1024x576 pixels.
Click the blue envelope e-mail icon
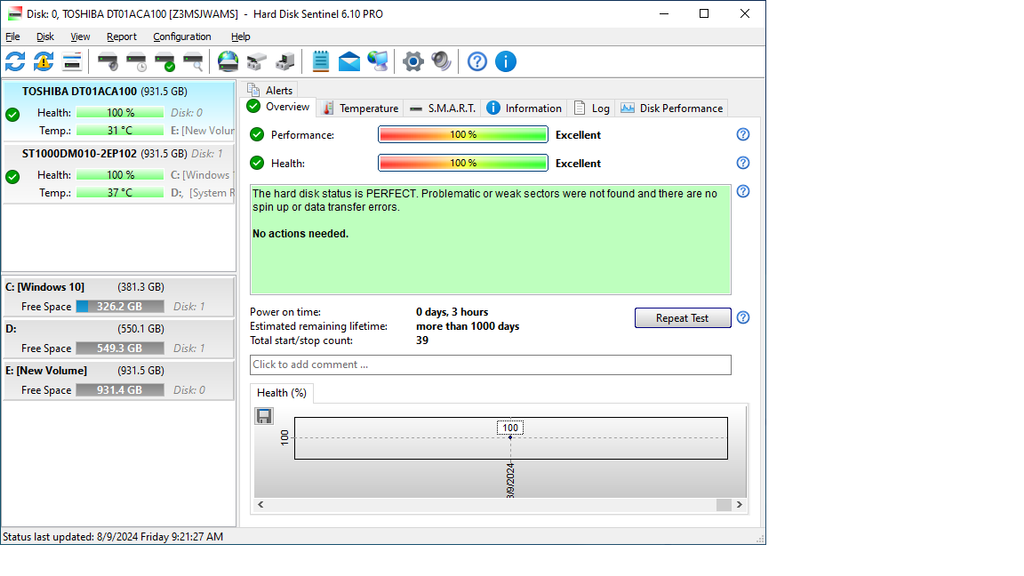point(349,62)
